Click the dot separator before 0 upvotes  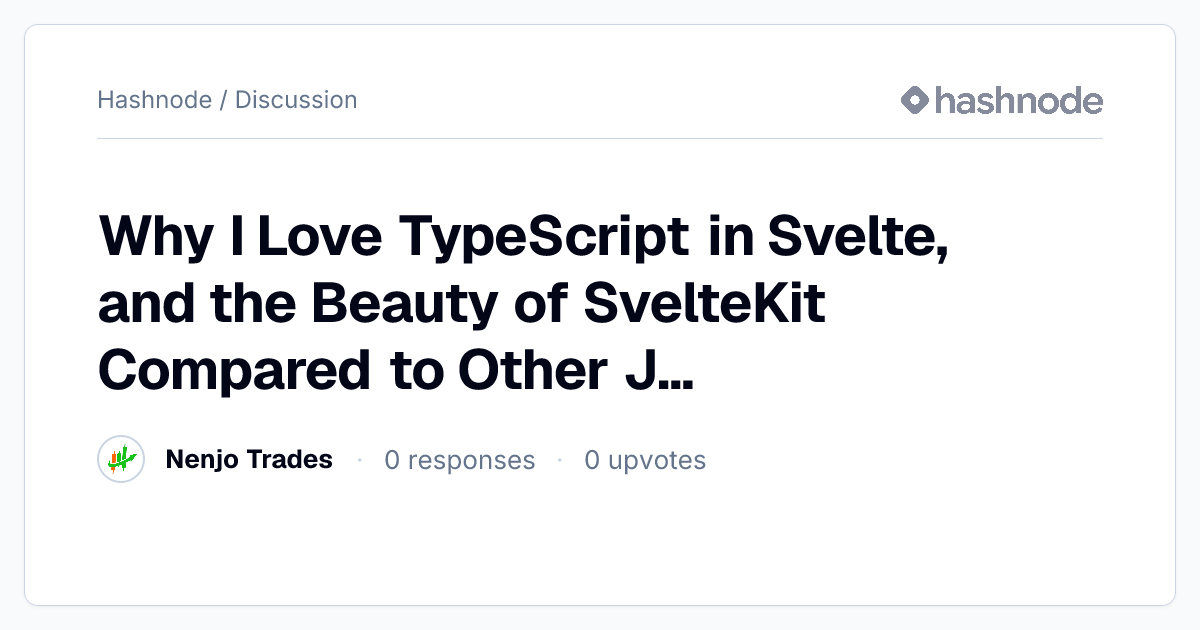pos(559,460)
